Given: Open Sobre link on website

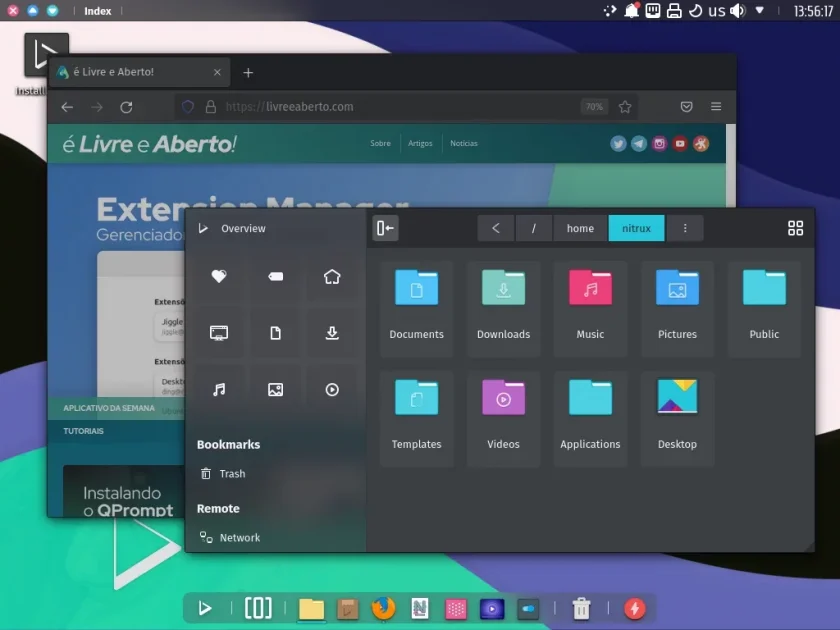Looking at the screenshot, I should coord(380,143).
